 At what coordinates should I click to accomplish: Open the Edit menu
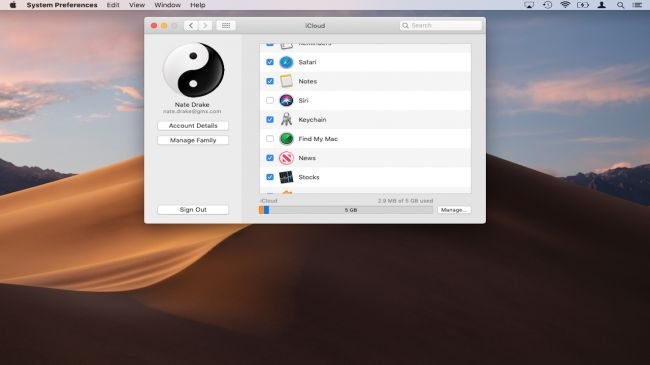[113, 5]
